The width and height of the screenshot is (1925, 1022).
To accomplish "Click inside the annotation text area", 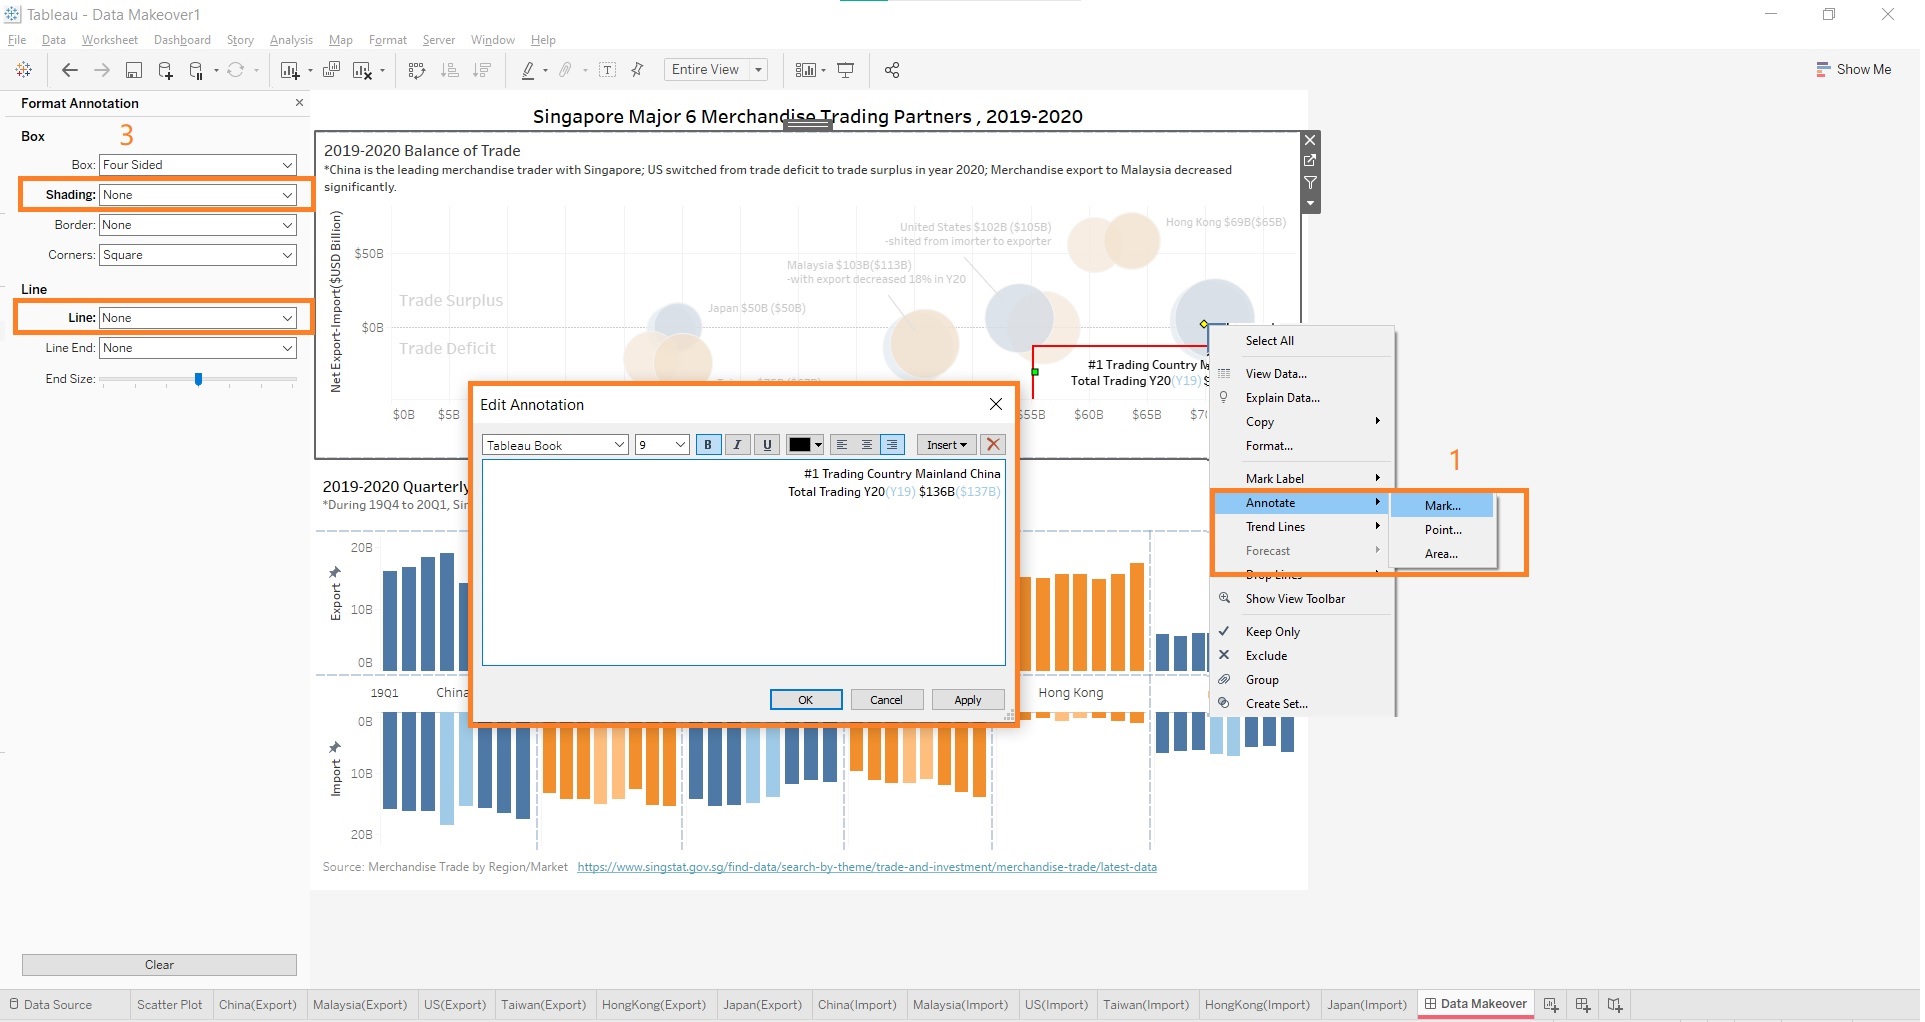I will [x=743, y=563].
